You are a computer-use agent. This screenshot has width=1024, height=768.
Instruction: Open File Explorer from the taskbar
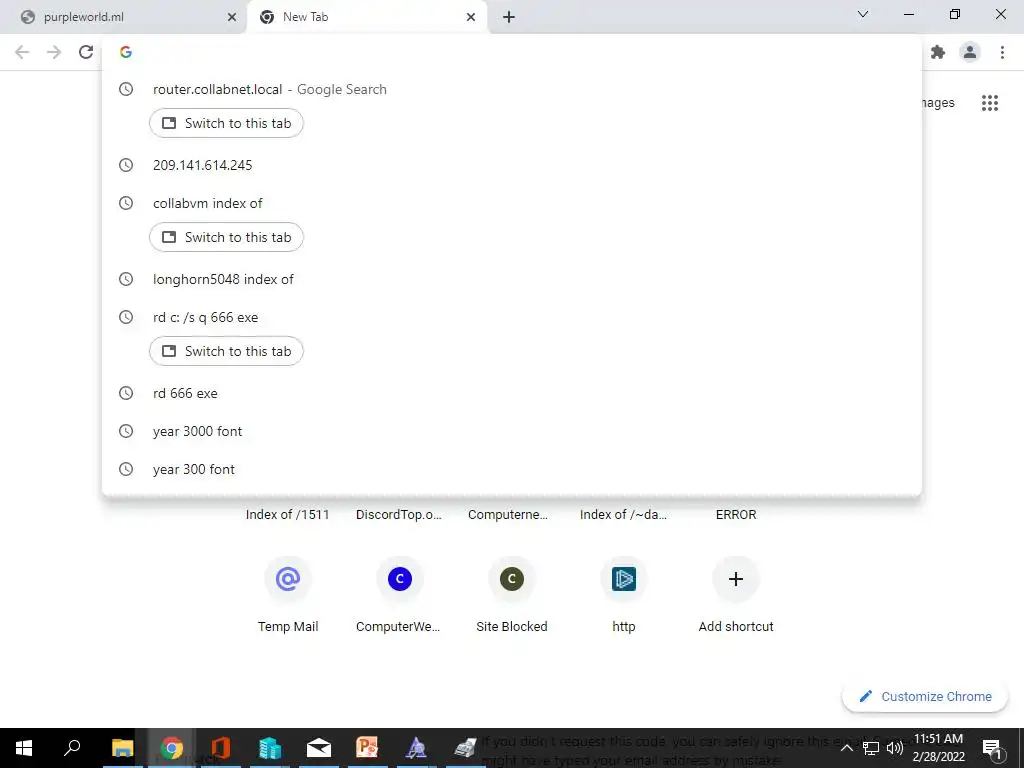[x=122, y=748]
